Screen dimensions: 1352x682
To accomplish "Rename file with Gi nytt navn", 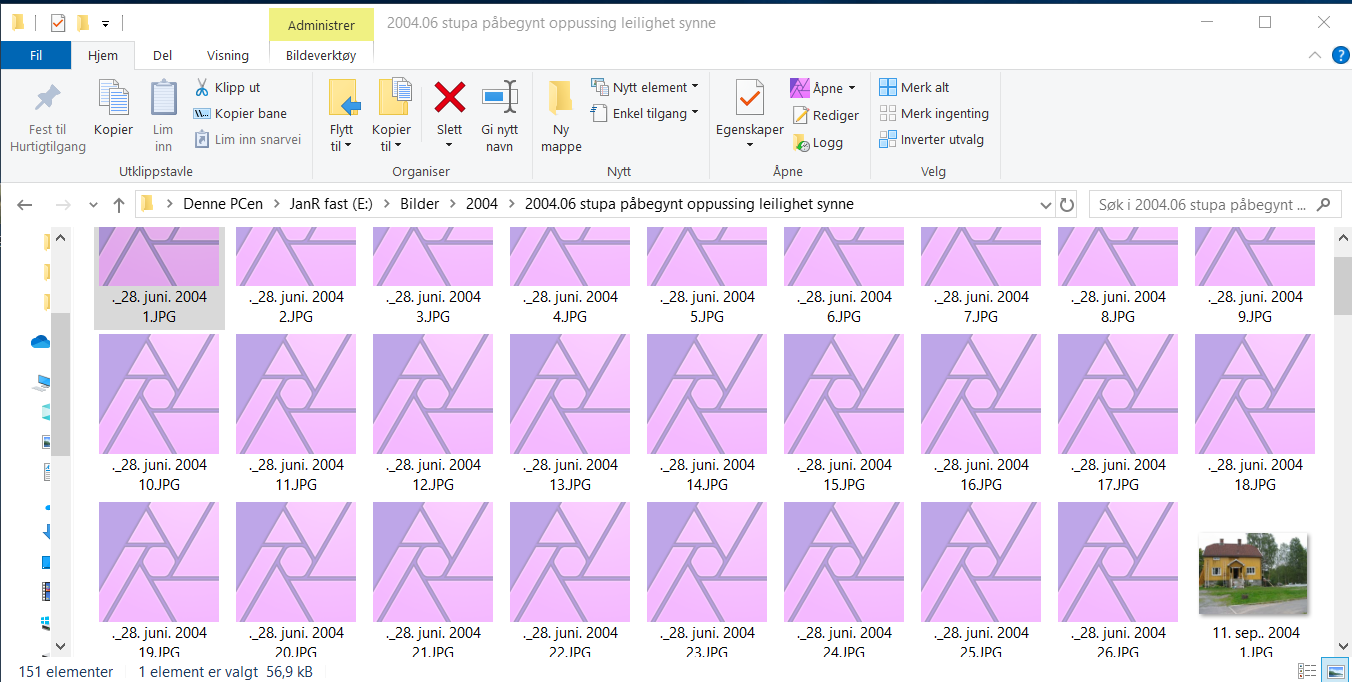I will (499, 116).
